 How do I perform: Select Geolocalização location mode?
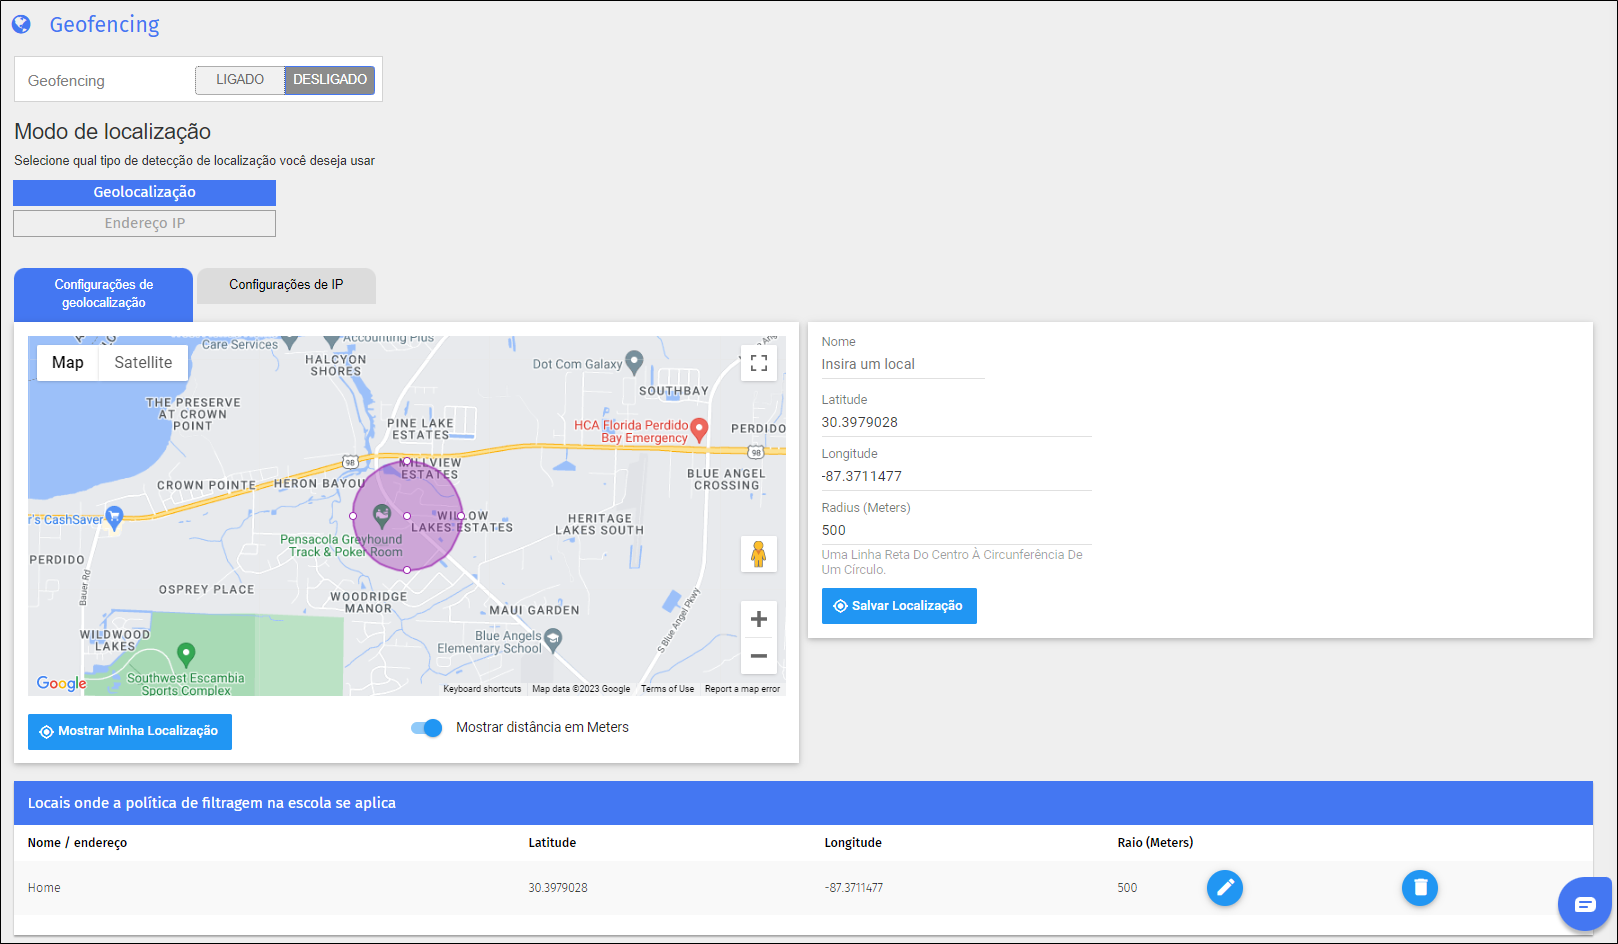(x=145, y=192)
